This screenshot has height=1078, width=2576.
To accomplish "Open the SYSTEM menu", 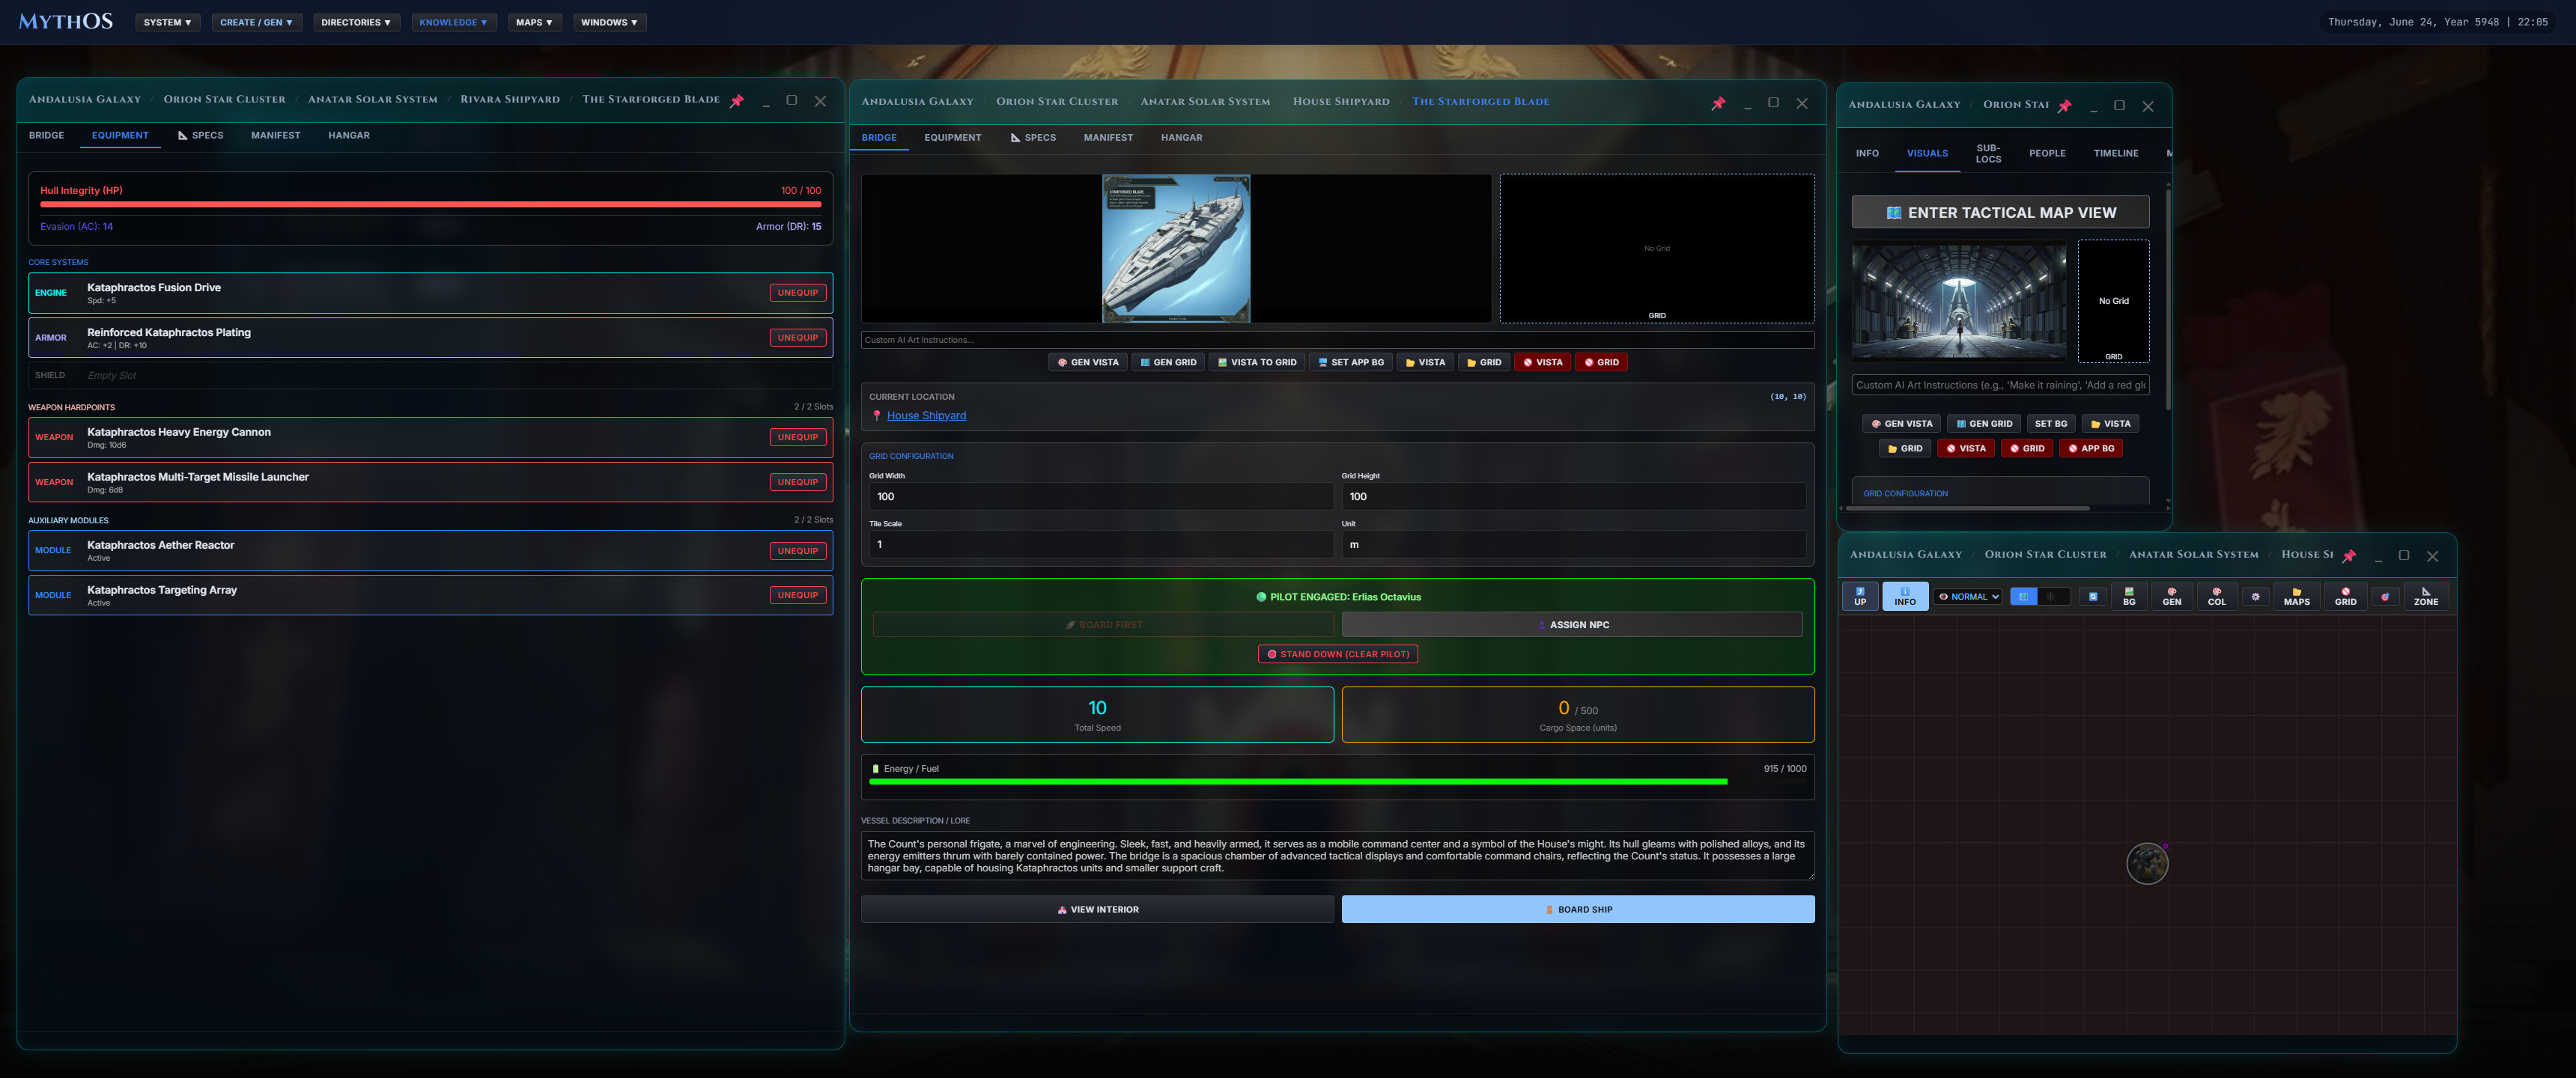I will (167, 22).
